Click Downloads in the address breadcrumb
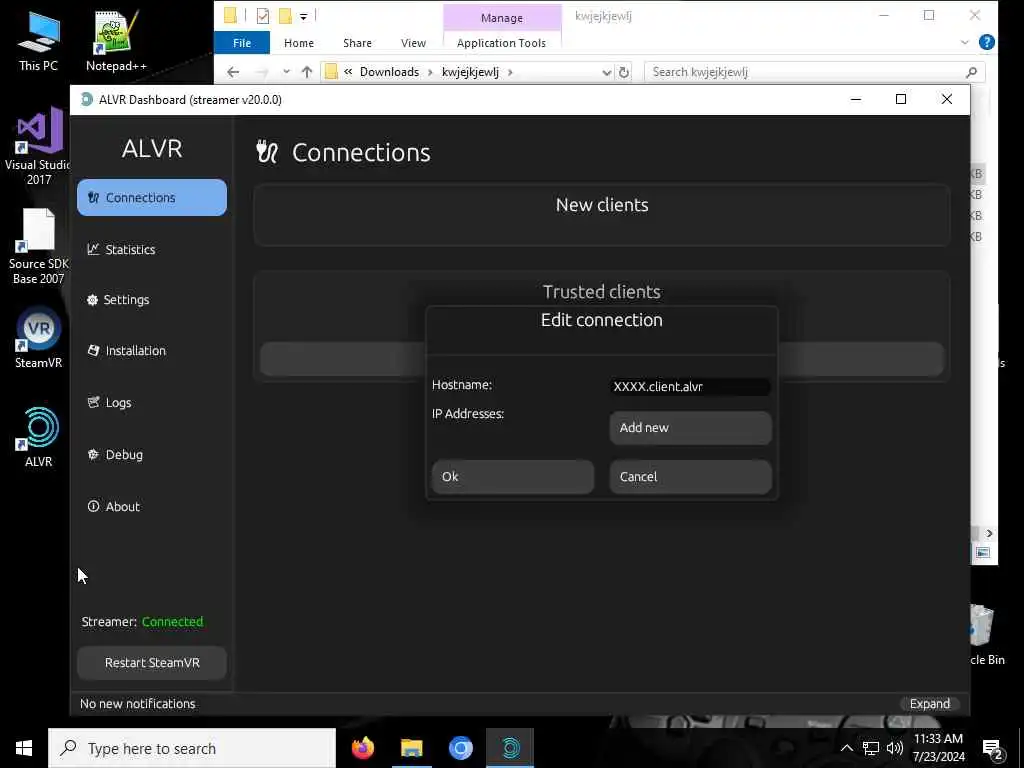Viewport: 1024px width, 768px height. 389,72
